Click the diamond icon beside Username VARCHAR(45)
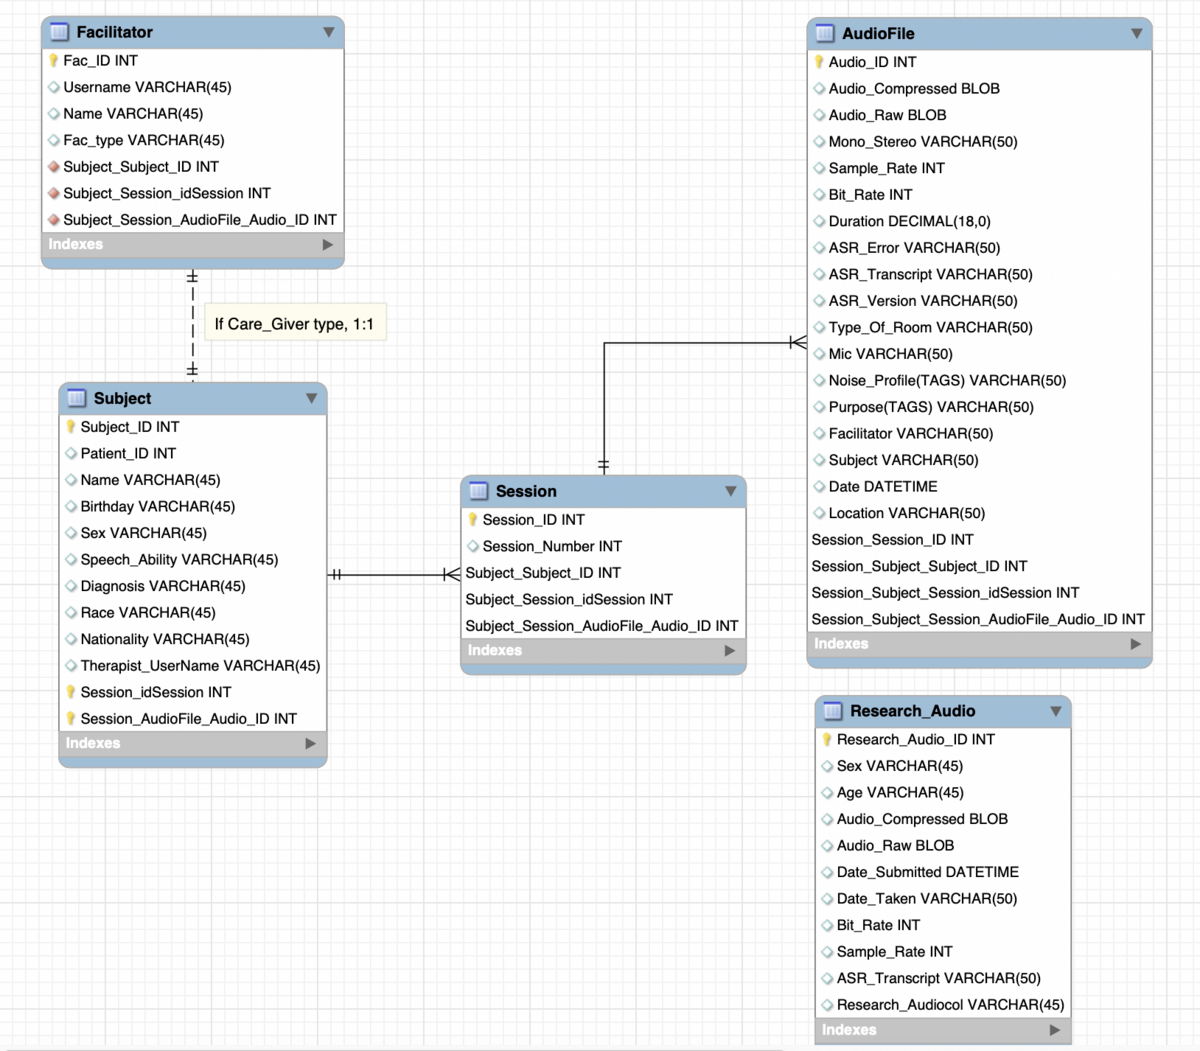Image resolution: width=1200 pixels, height=1051 pixels. [54, 87]
